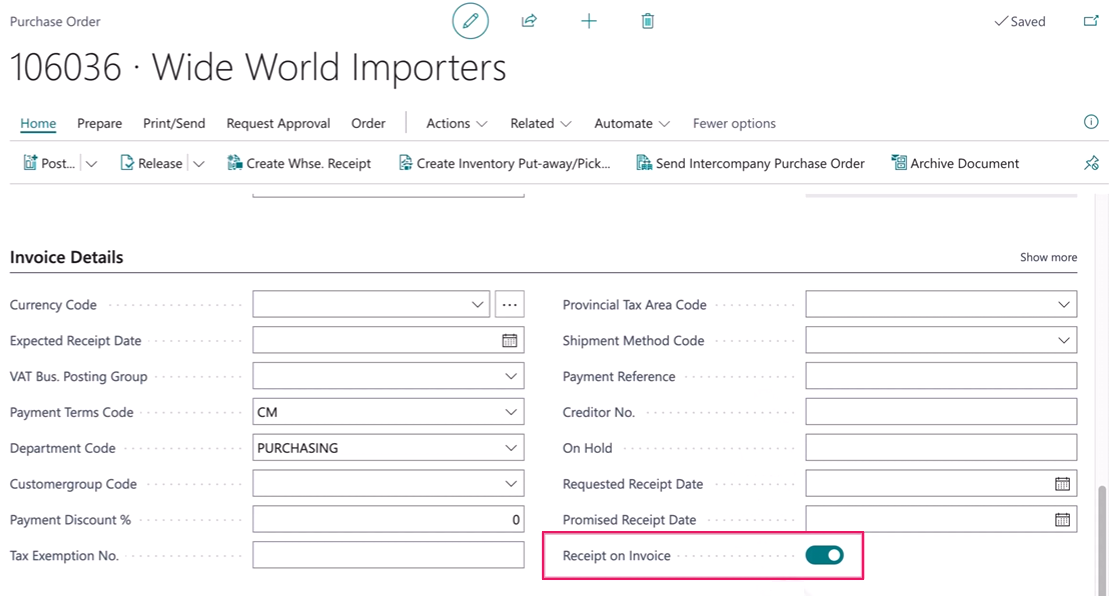Open page in new window icon
Image resolution: width=1116 pixels, height=596 pixels.
[x=1092, y=21]
